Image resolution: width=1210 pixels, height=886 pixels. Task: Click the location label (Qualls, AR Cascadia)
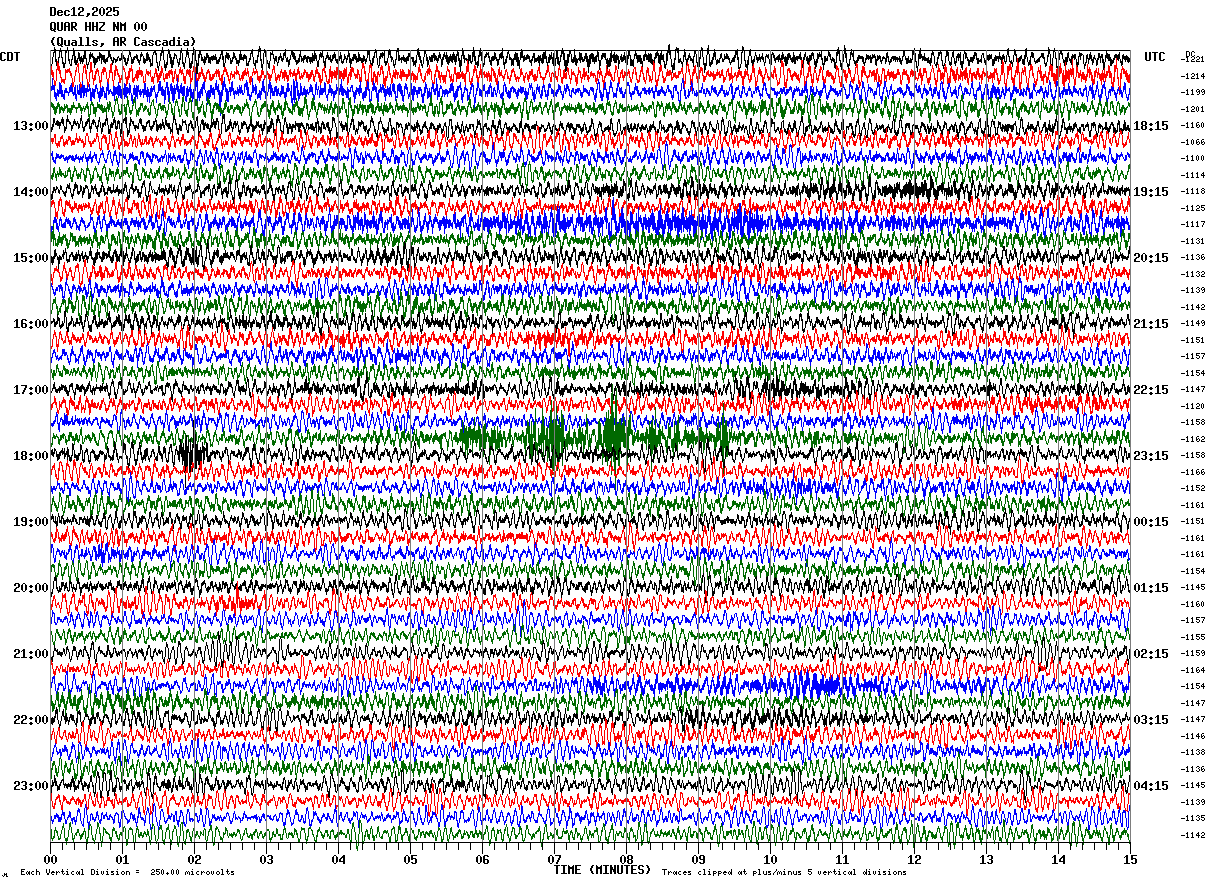pyautogui.click(x=123, y=42)
